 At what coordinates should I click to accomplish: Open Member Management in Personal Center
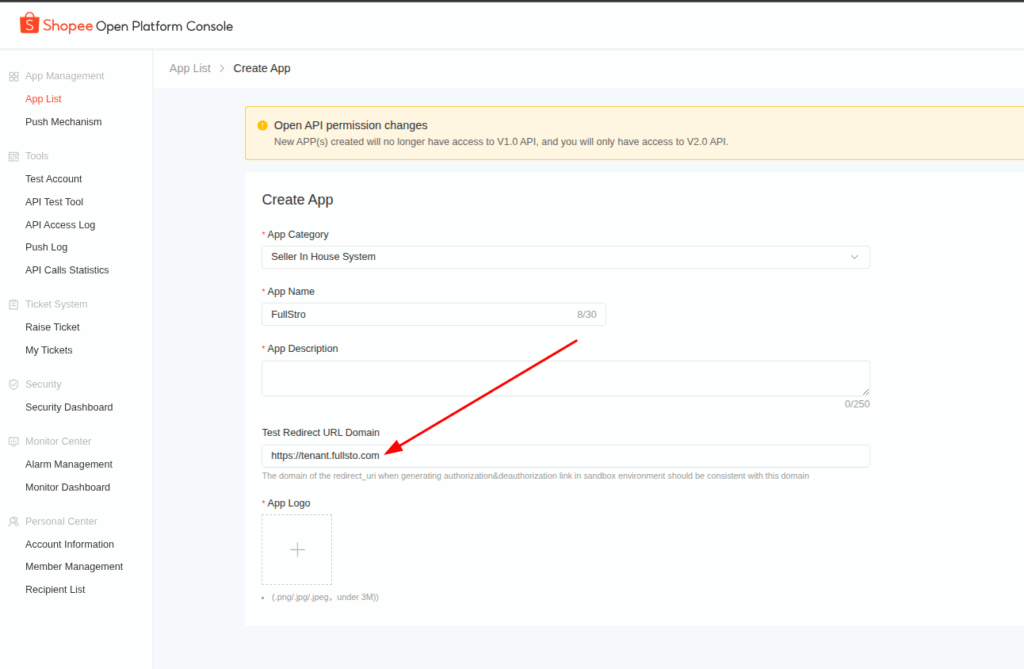[74, 567]
